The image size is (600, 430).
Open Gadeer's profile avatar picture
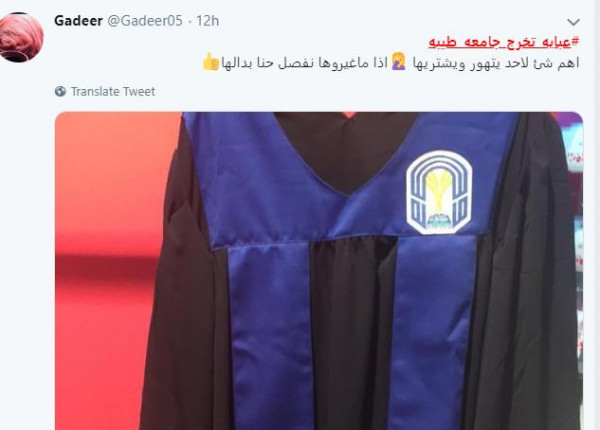20,37
